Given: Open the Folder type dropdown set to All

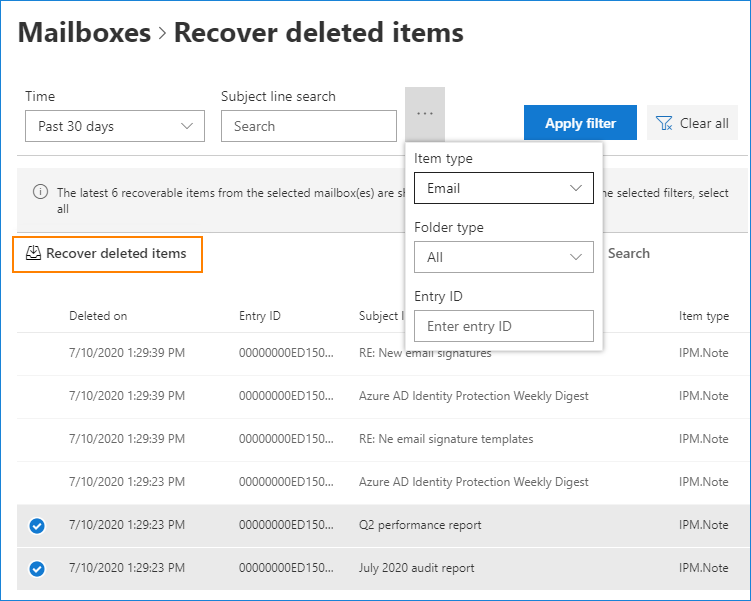Looking at the screenshot, I should 504,257.
